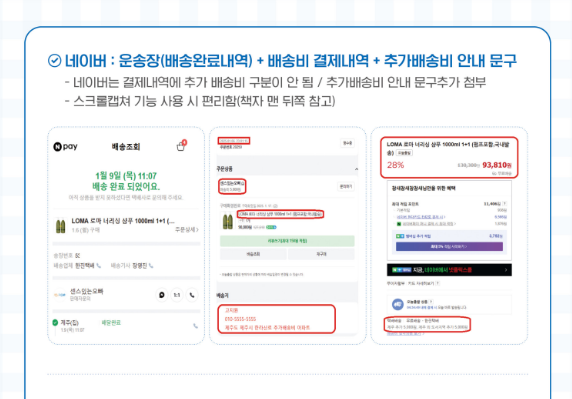Screen dimensions: 572x399
Task: Click the Npay logo
Action: [x=65, y=147]
